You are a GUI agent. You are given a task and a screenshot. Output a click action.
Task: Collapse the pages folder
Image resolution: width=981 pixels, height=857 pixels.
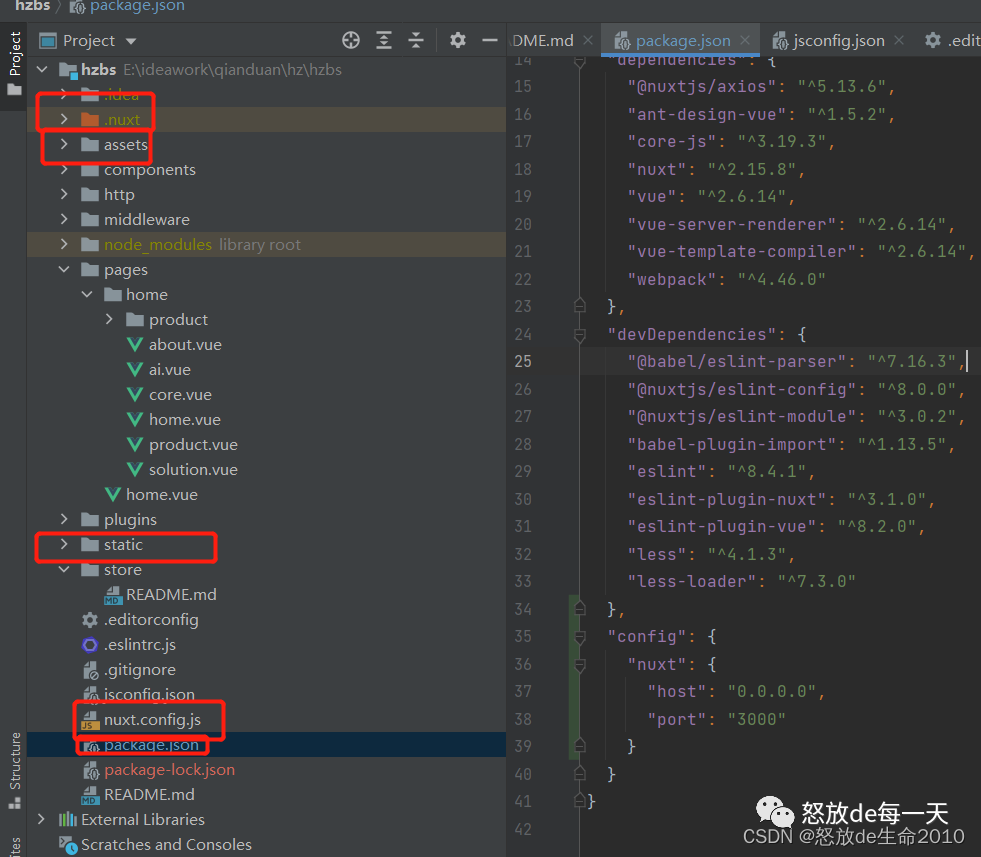click(64, 270)
